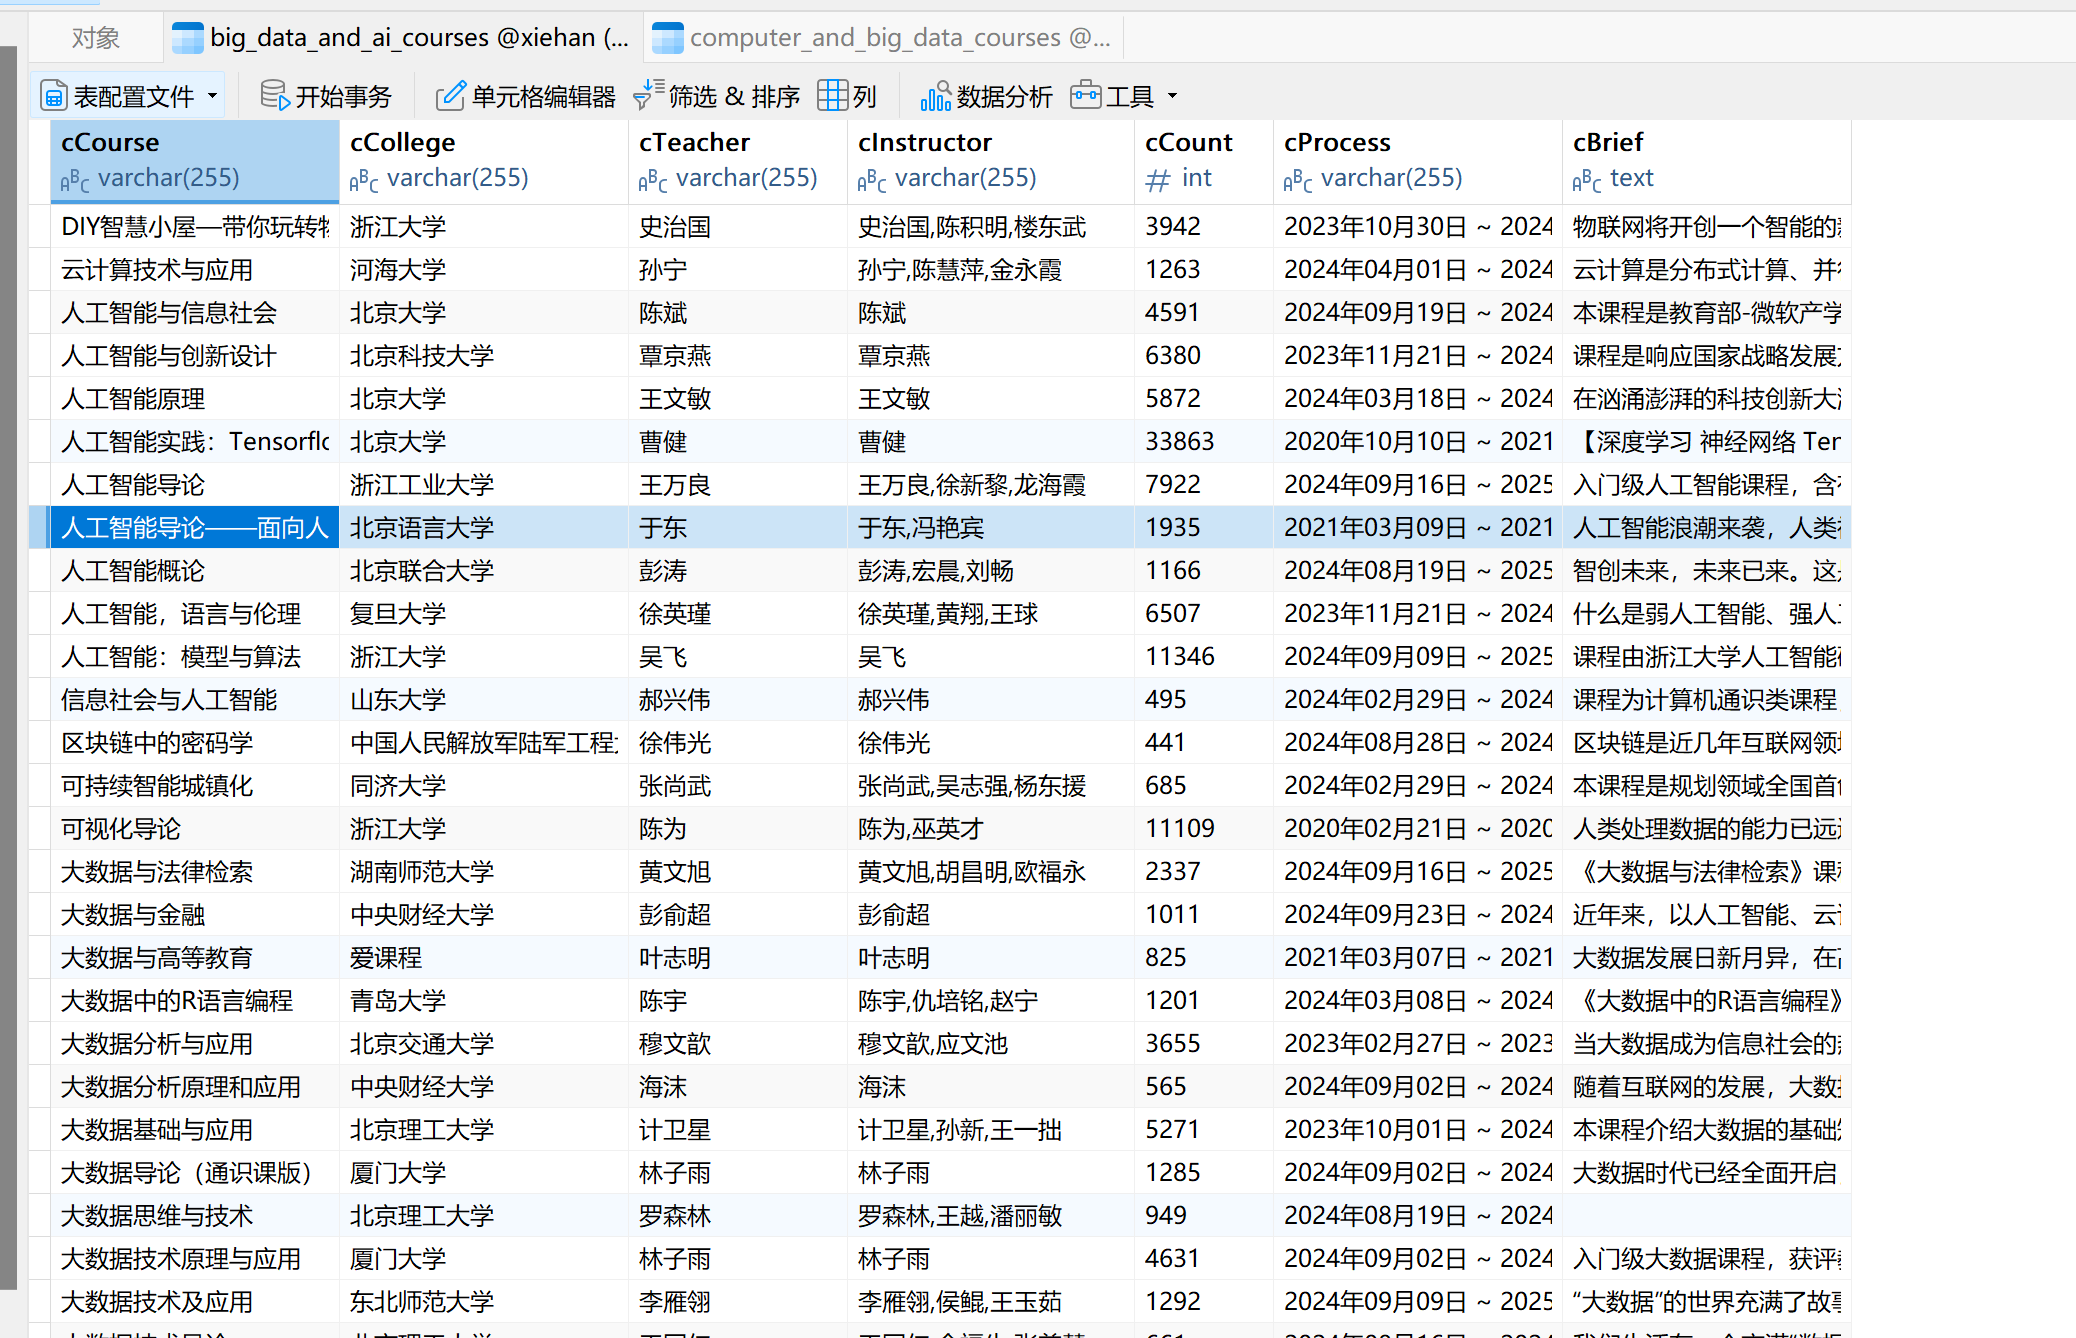Select cell 罗森林 in cTeacher column
Viewport: 2076px width, 1338px height.
pyautogui.click(x=738, y=1216)
